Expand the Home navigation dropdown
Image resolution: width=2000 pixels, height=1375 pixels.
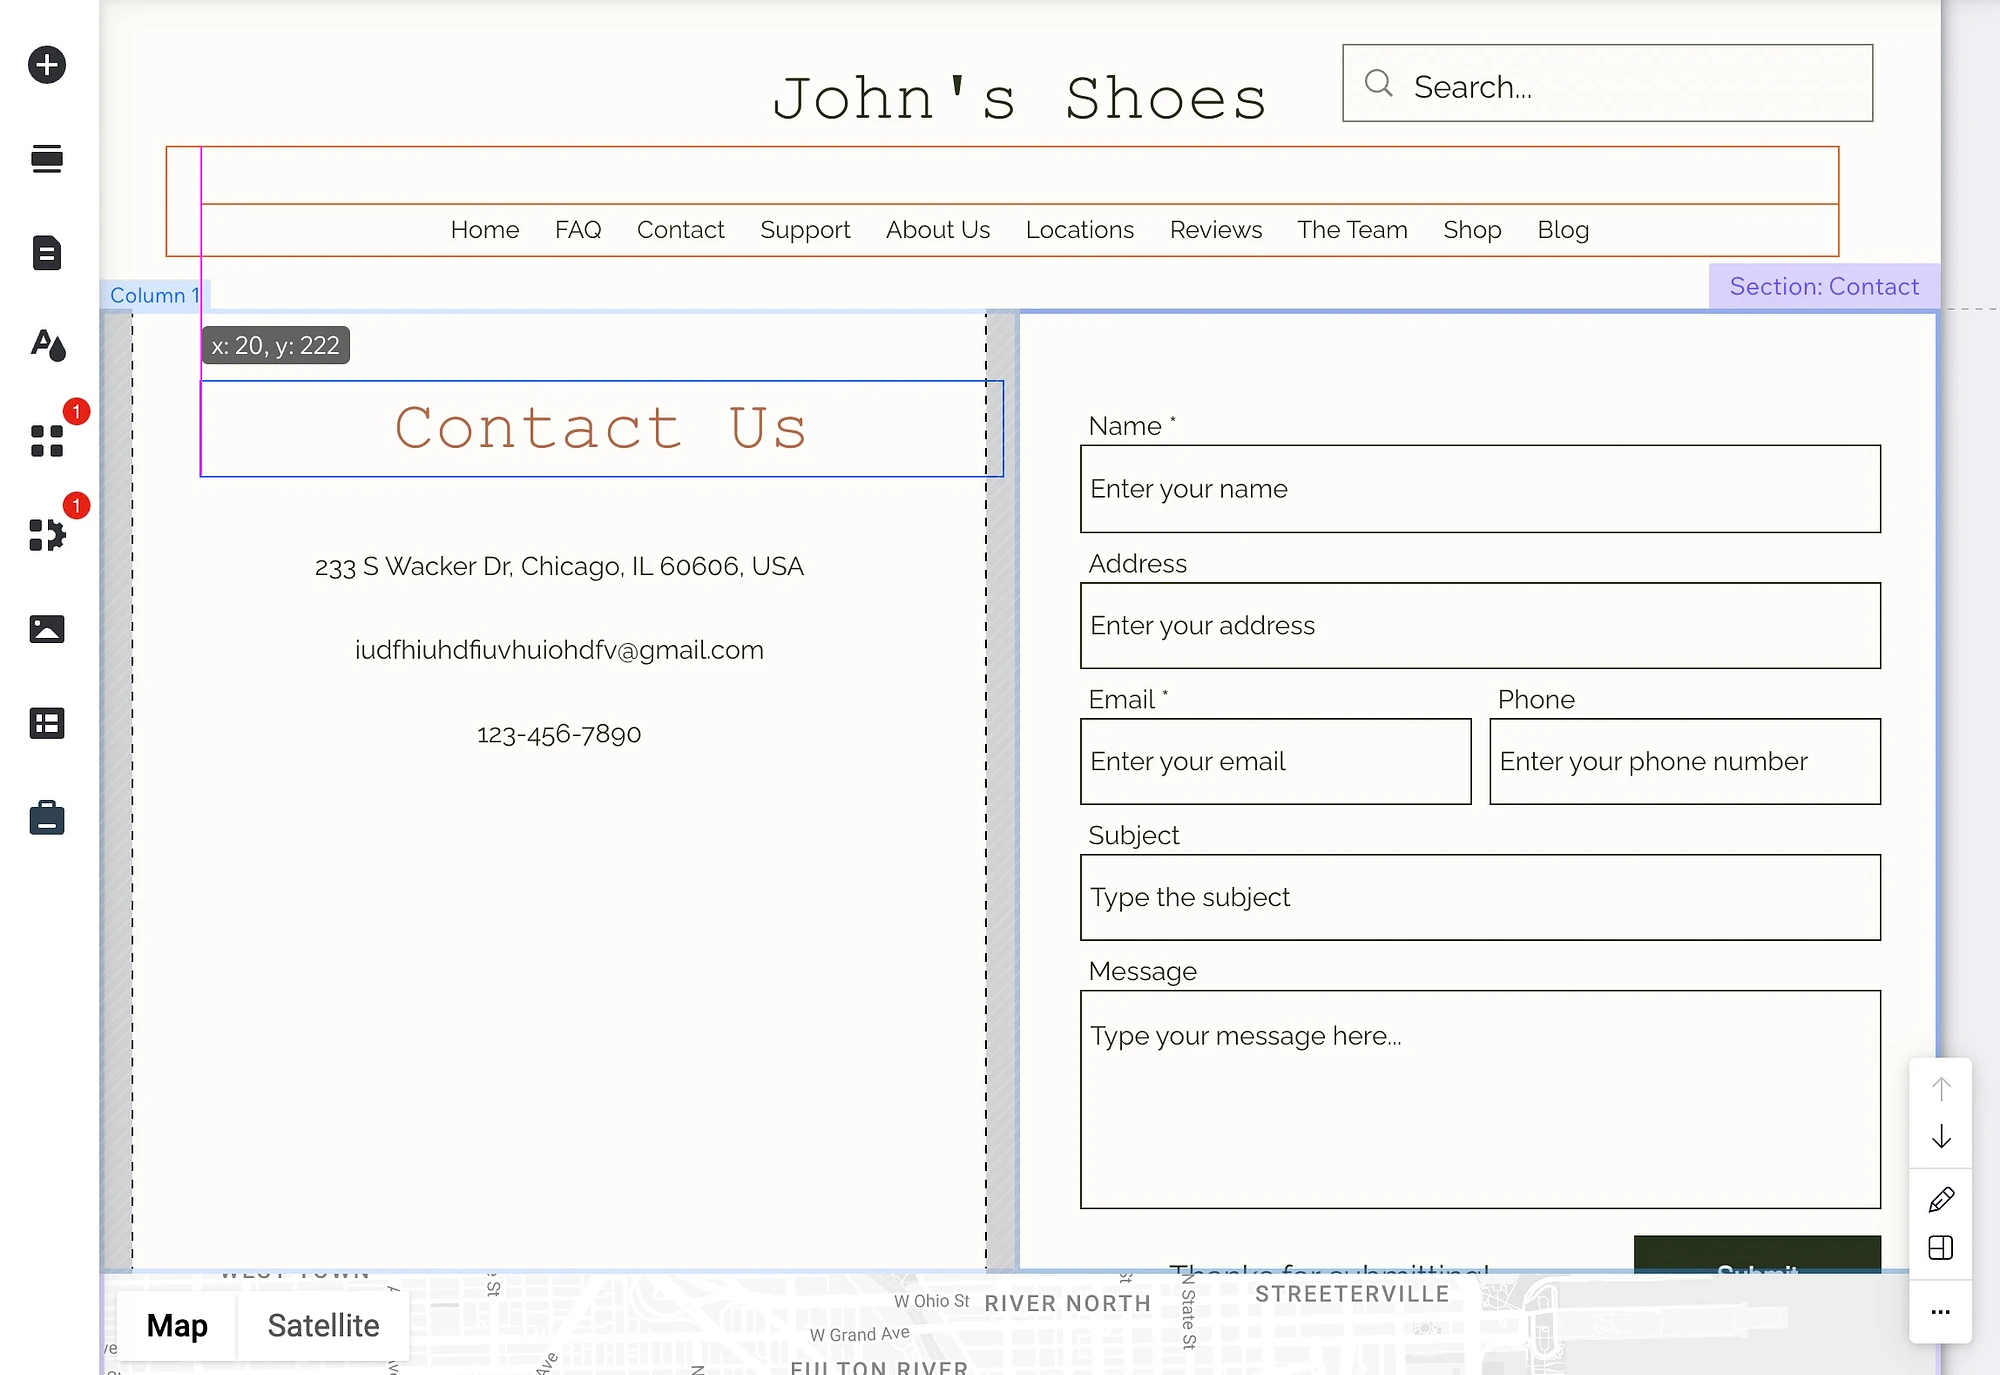(x=485, y=229)
